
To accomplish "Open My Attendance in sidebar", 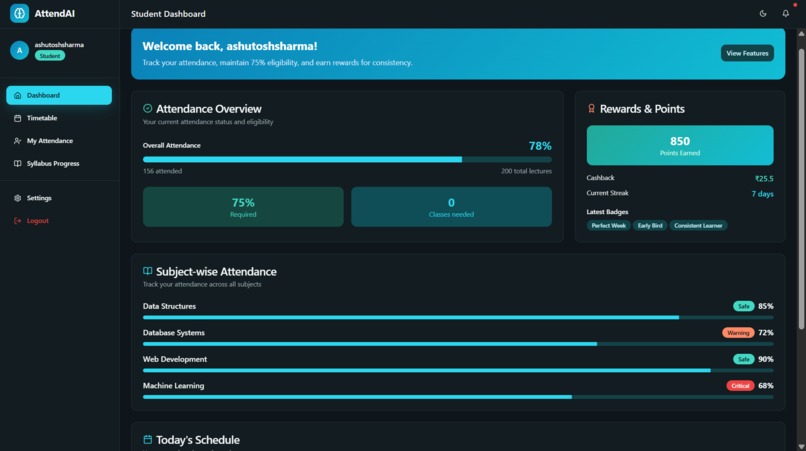I will click(59, 140).
